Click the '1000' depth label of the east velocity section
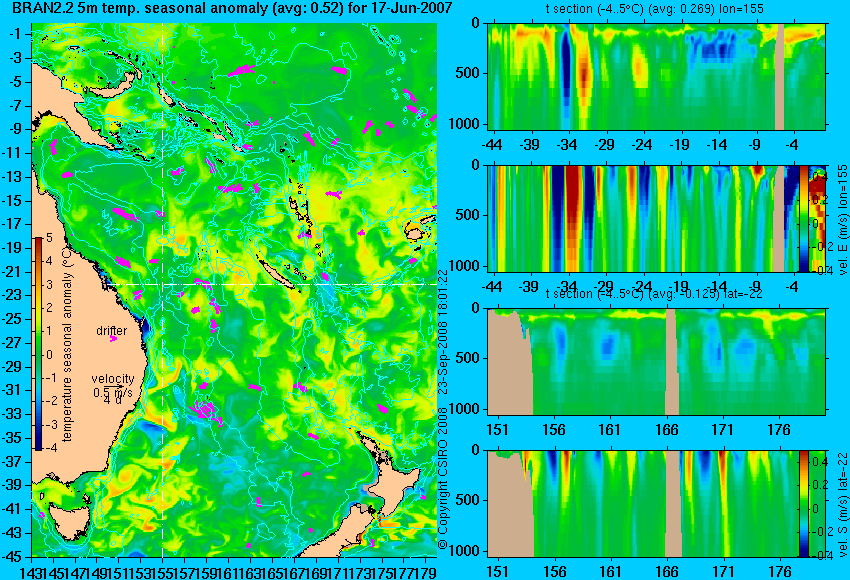This screenshot has width=850, height=580. 464,266
